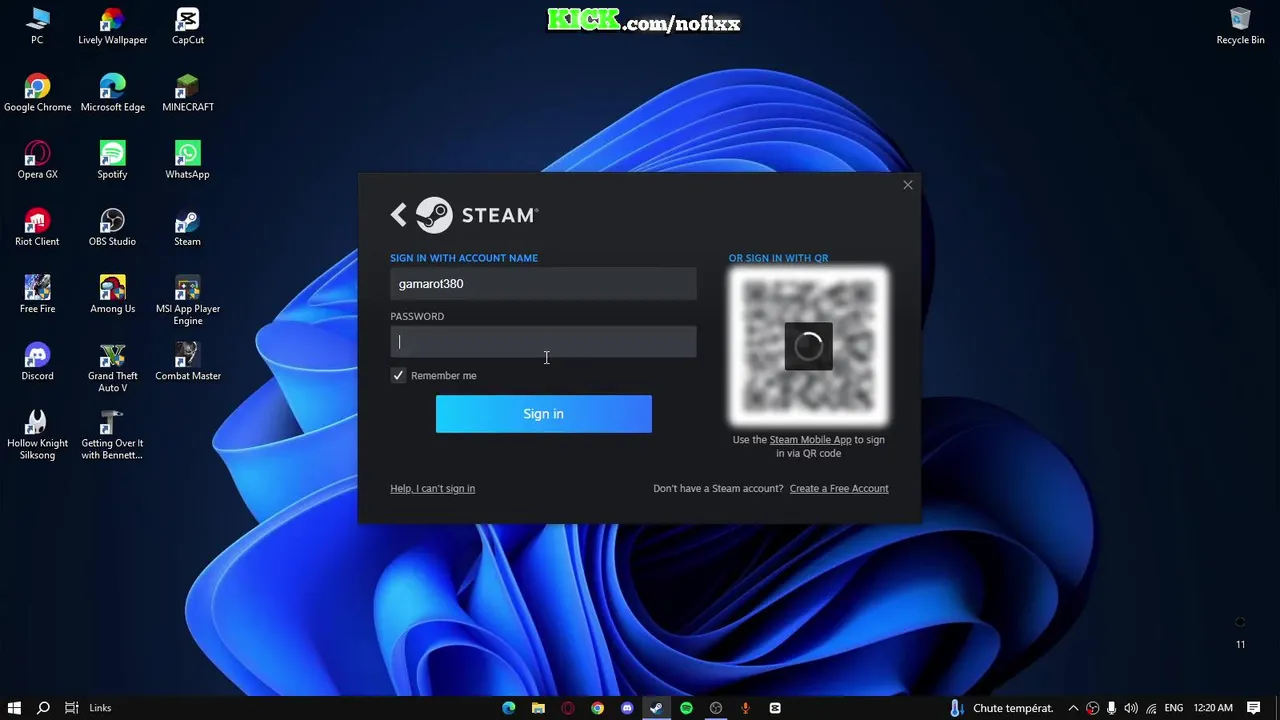Screen dimensions: 1280x720
Task: Open the Create a Free Account link
Action: [839, 489]
